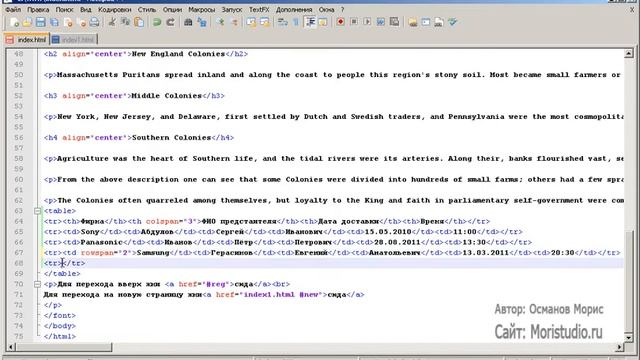Start macro recording with red button

340,22
